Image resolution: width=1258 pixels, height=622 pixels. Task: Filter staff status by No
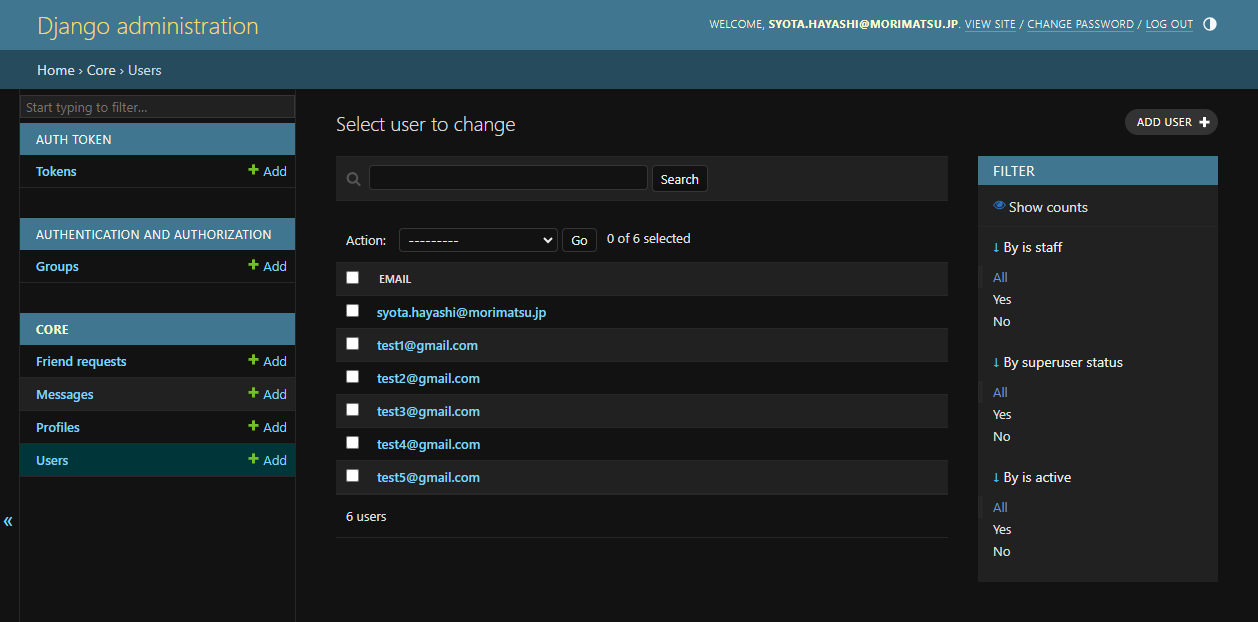(1002, 321)
